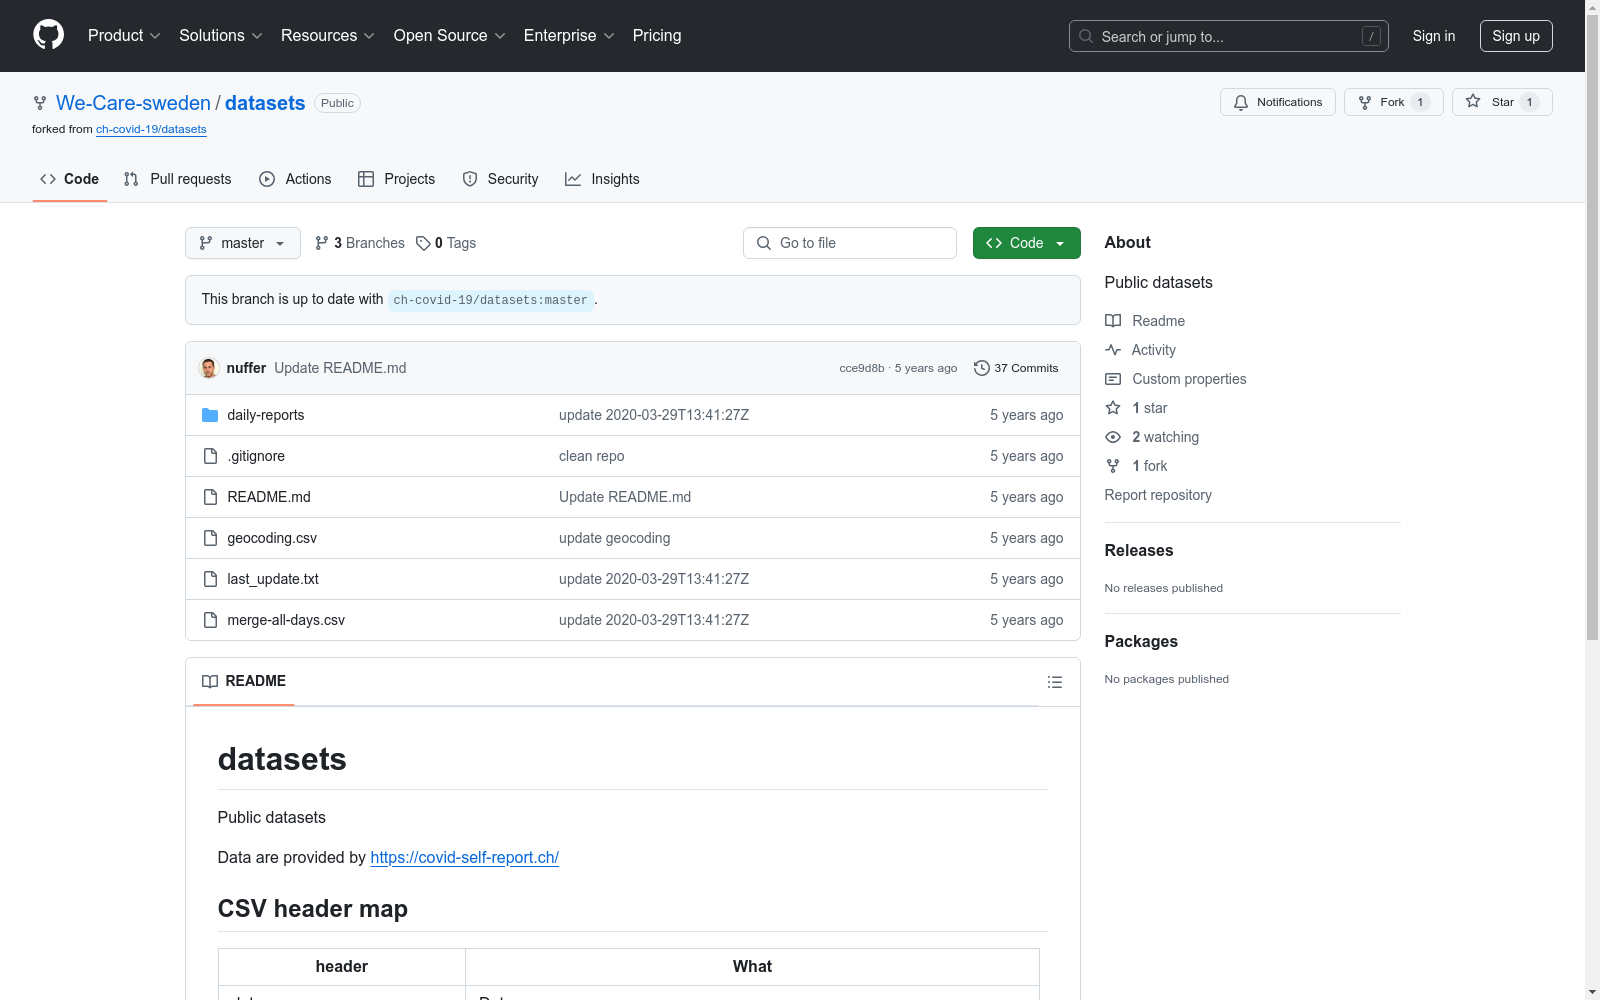Screen dimensions: 1600x1000
Task: Click the star icon beside 1 star
Action: [x=1113, y=408]
